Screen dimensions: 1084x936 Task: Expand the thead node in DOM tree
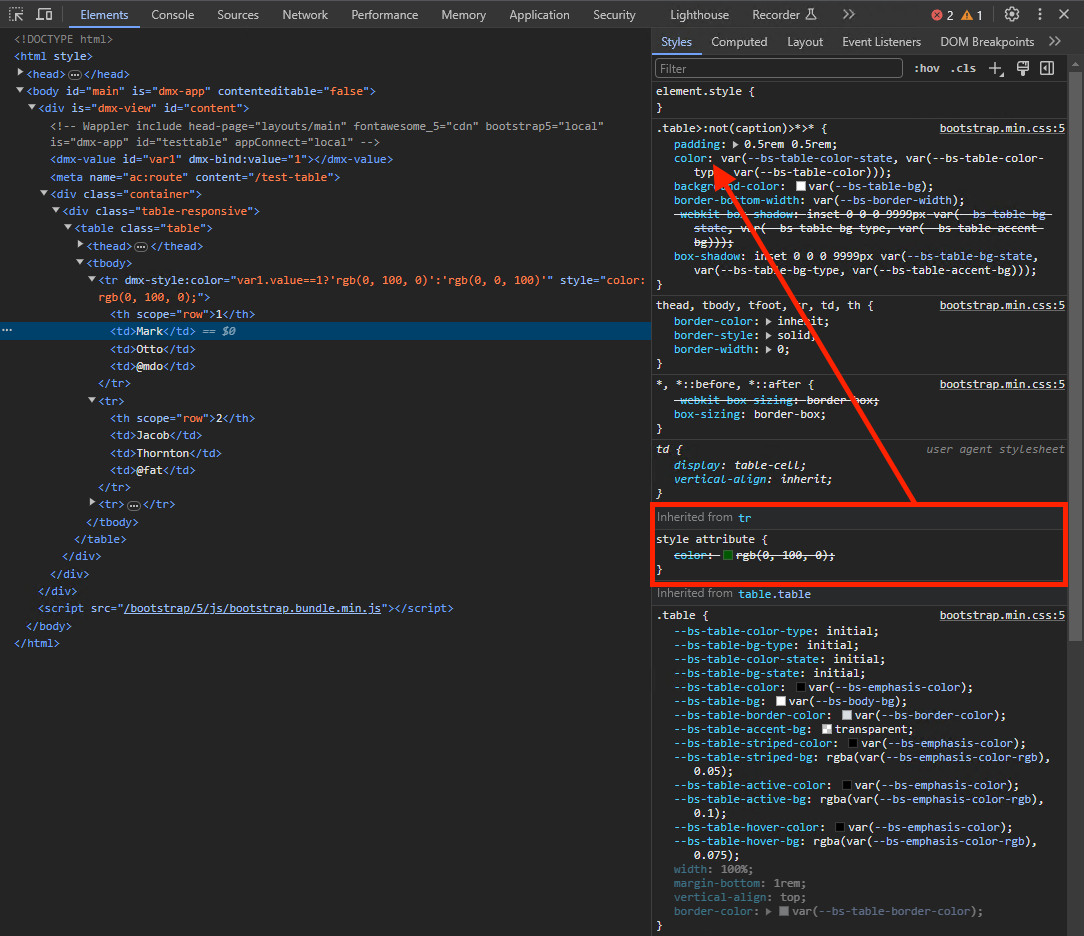(x=82, y=245)
